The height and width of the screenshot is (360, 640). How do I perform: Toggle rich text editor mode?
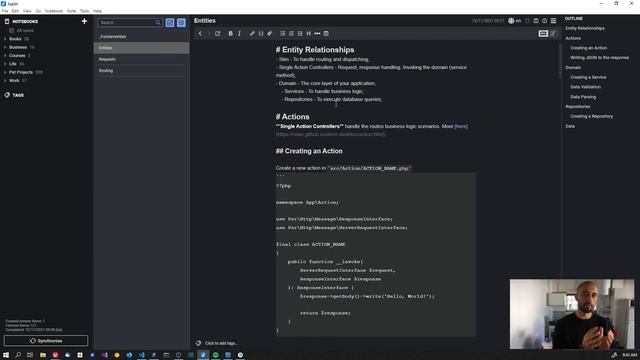553,33
